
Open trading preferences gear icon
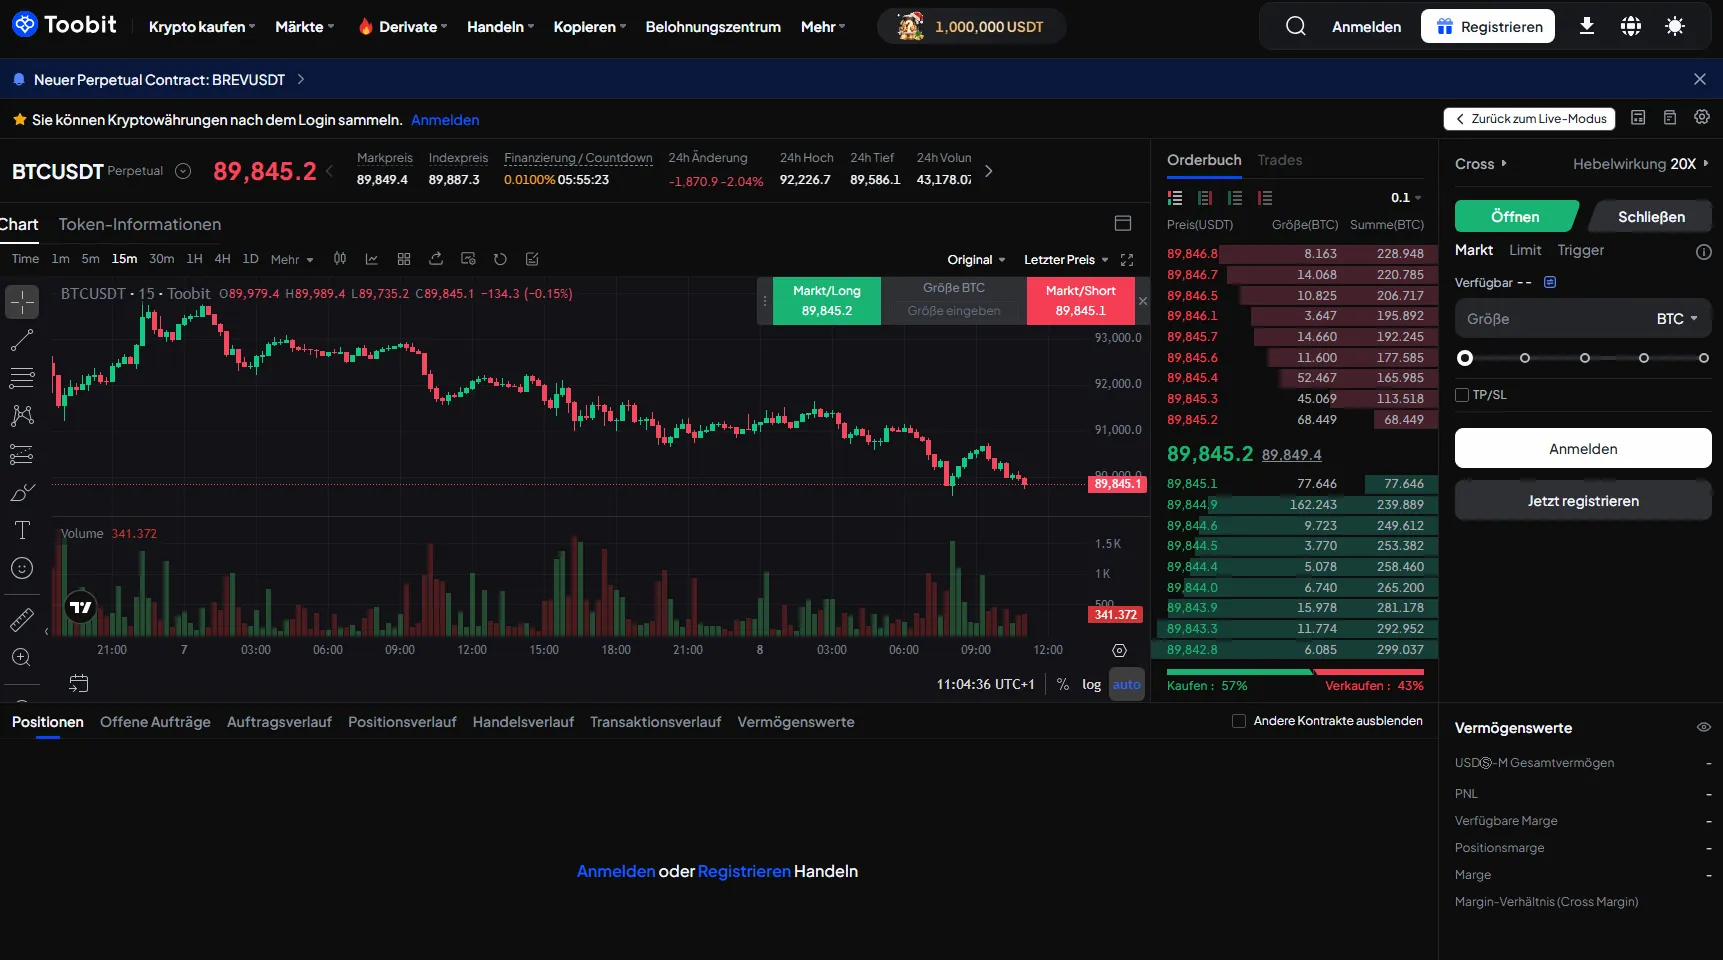point(1702,118)
